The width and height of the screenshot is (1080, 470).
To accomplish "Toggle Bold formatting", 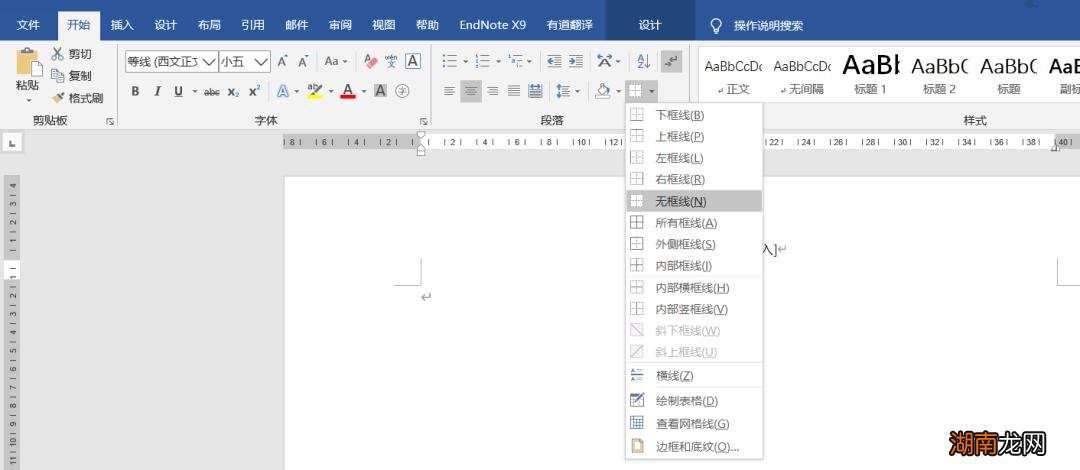I will pyautogui.click(x=136, y=91).
